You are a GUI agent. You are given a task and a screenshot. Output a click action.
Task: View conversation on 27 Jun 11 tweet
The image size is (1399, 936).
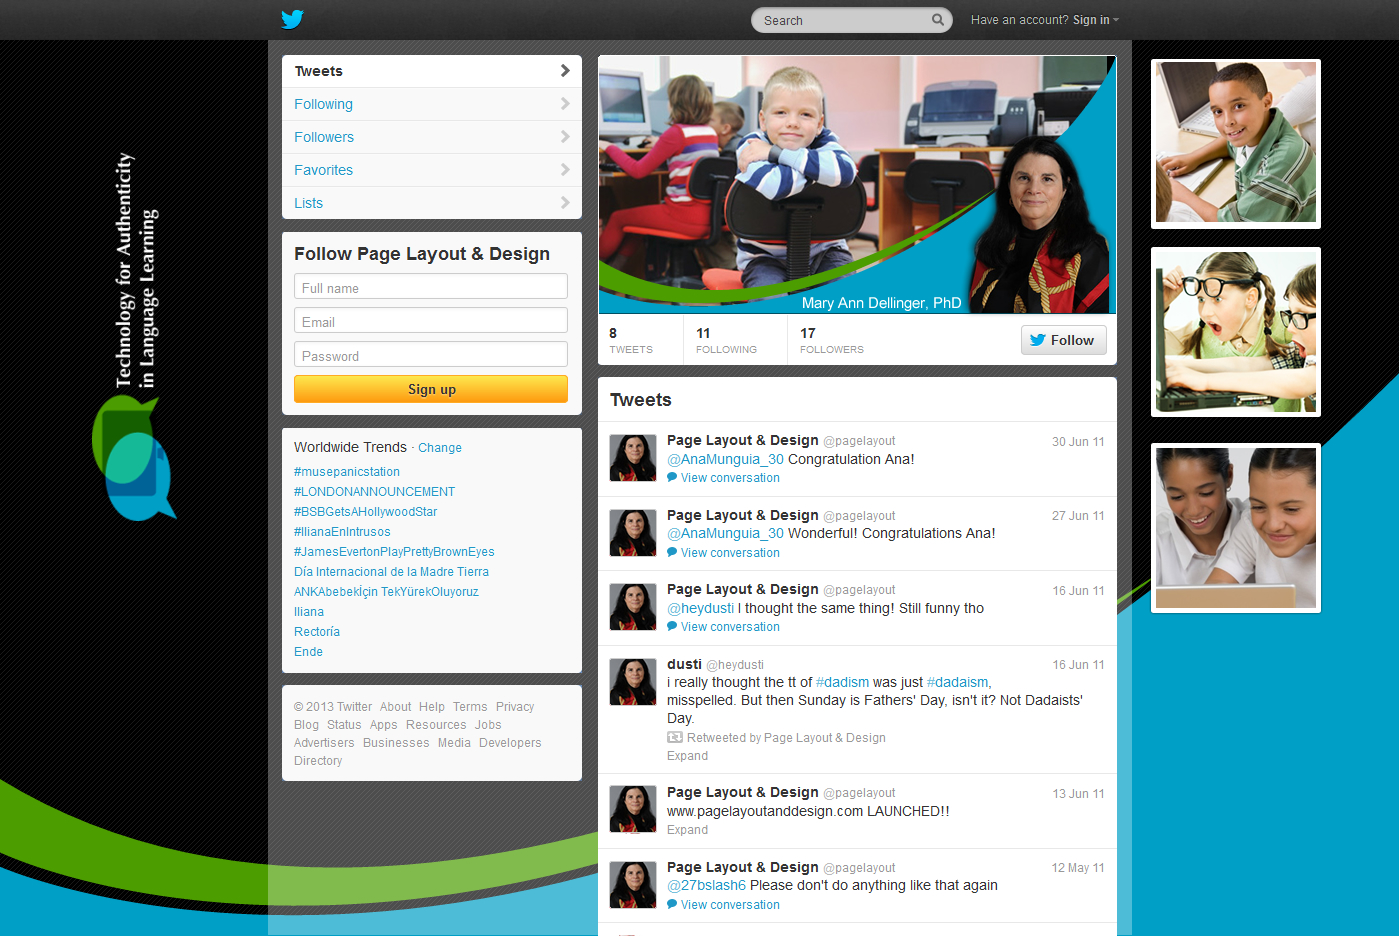point(730,553)
